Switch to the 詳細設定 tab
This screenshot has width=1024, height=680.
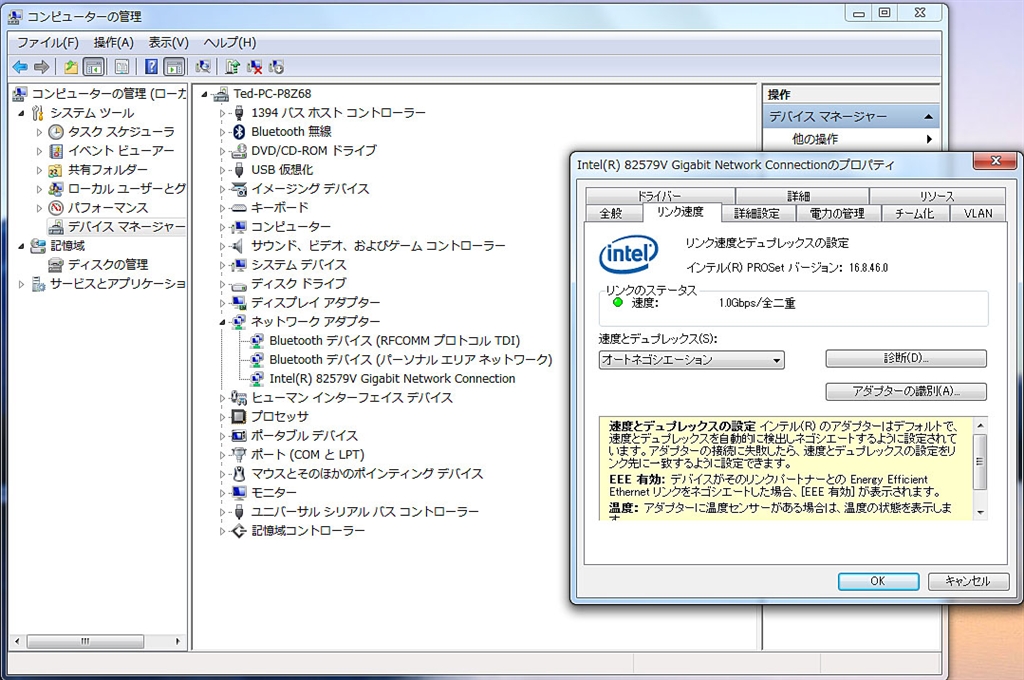pos(758,213)
